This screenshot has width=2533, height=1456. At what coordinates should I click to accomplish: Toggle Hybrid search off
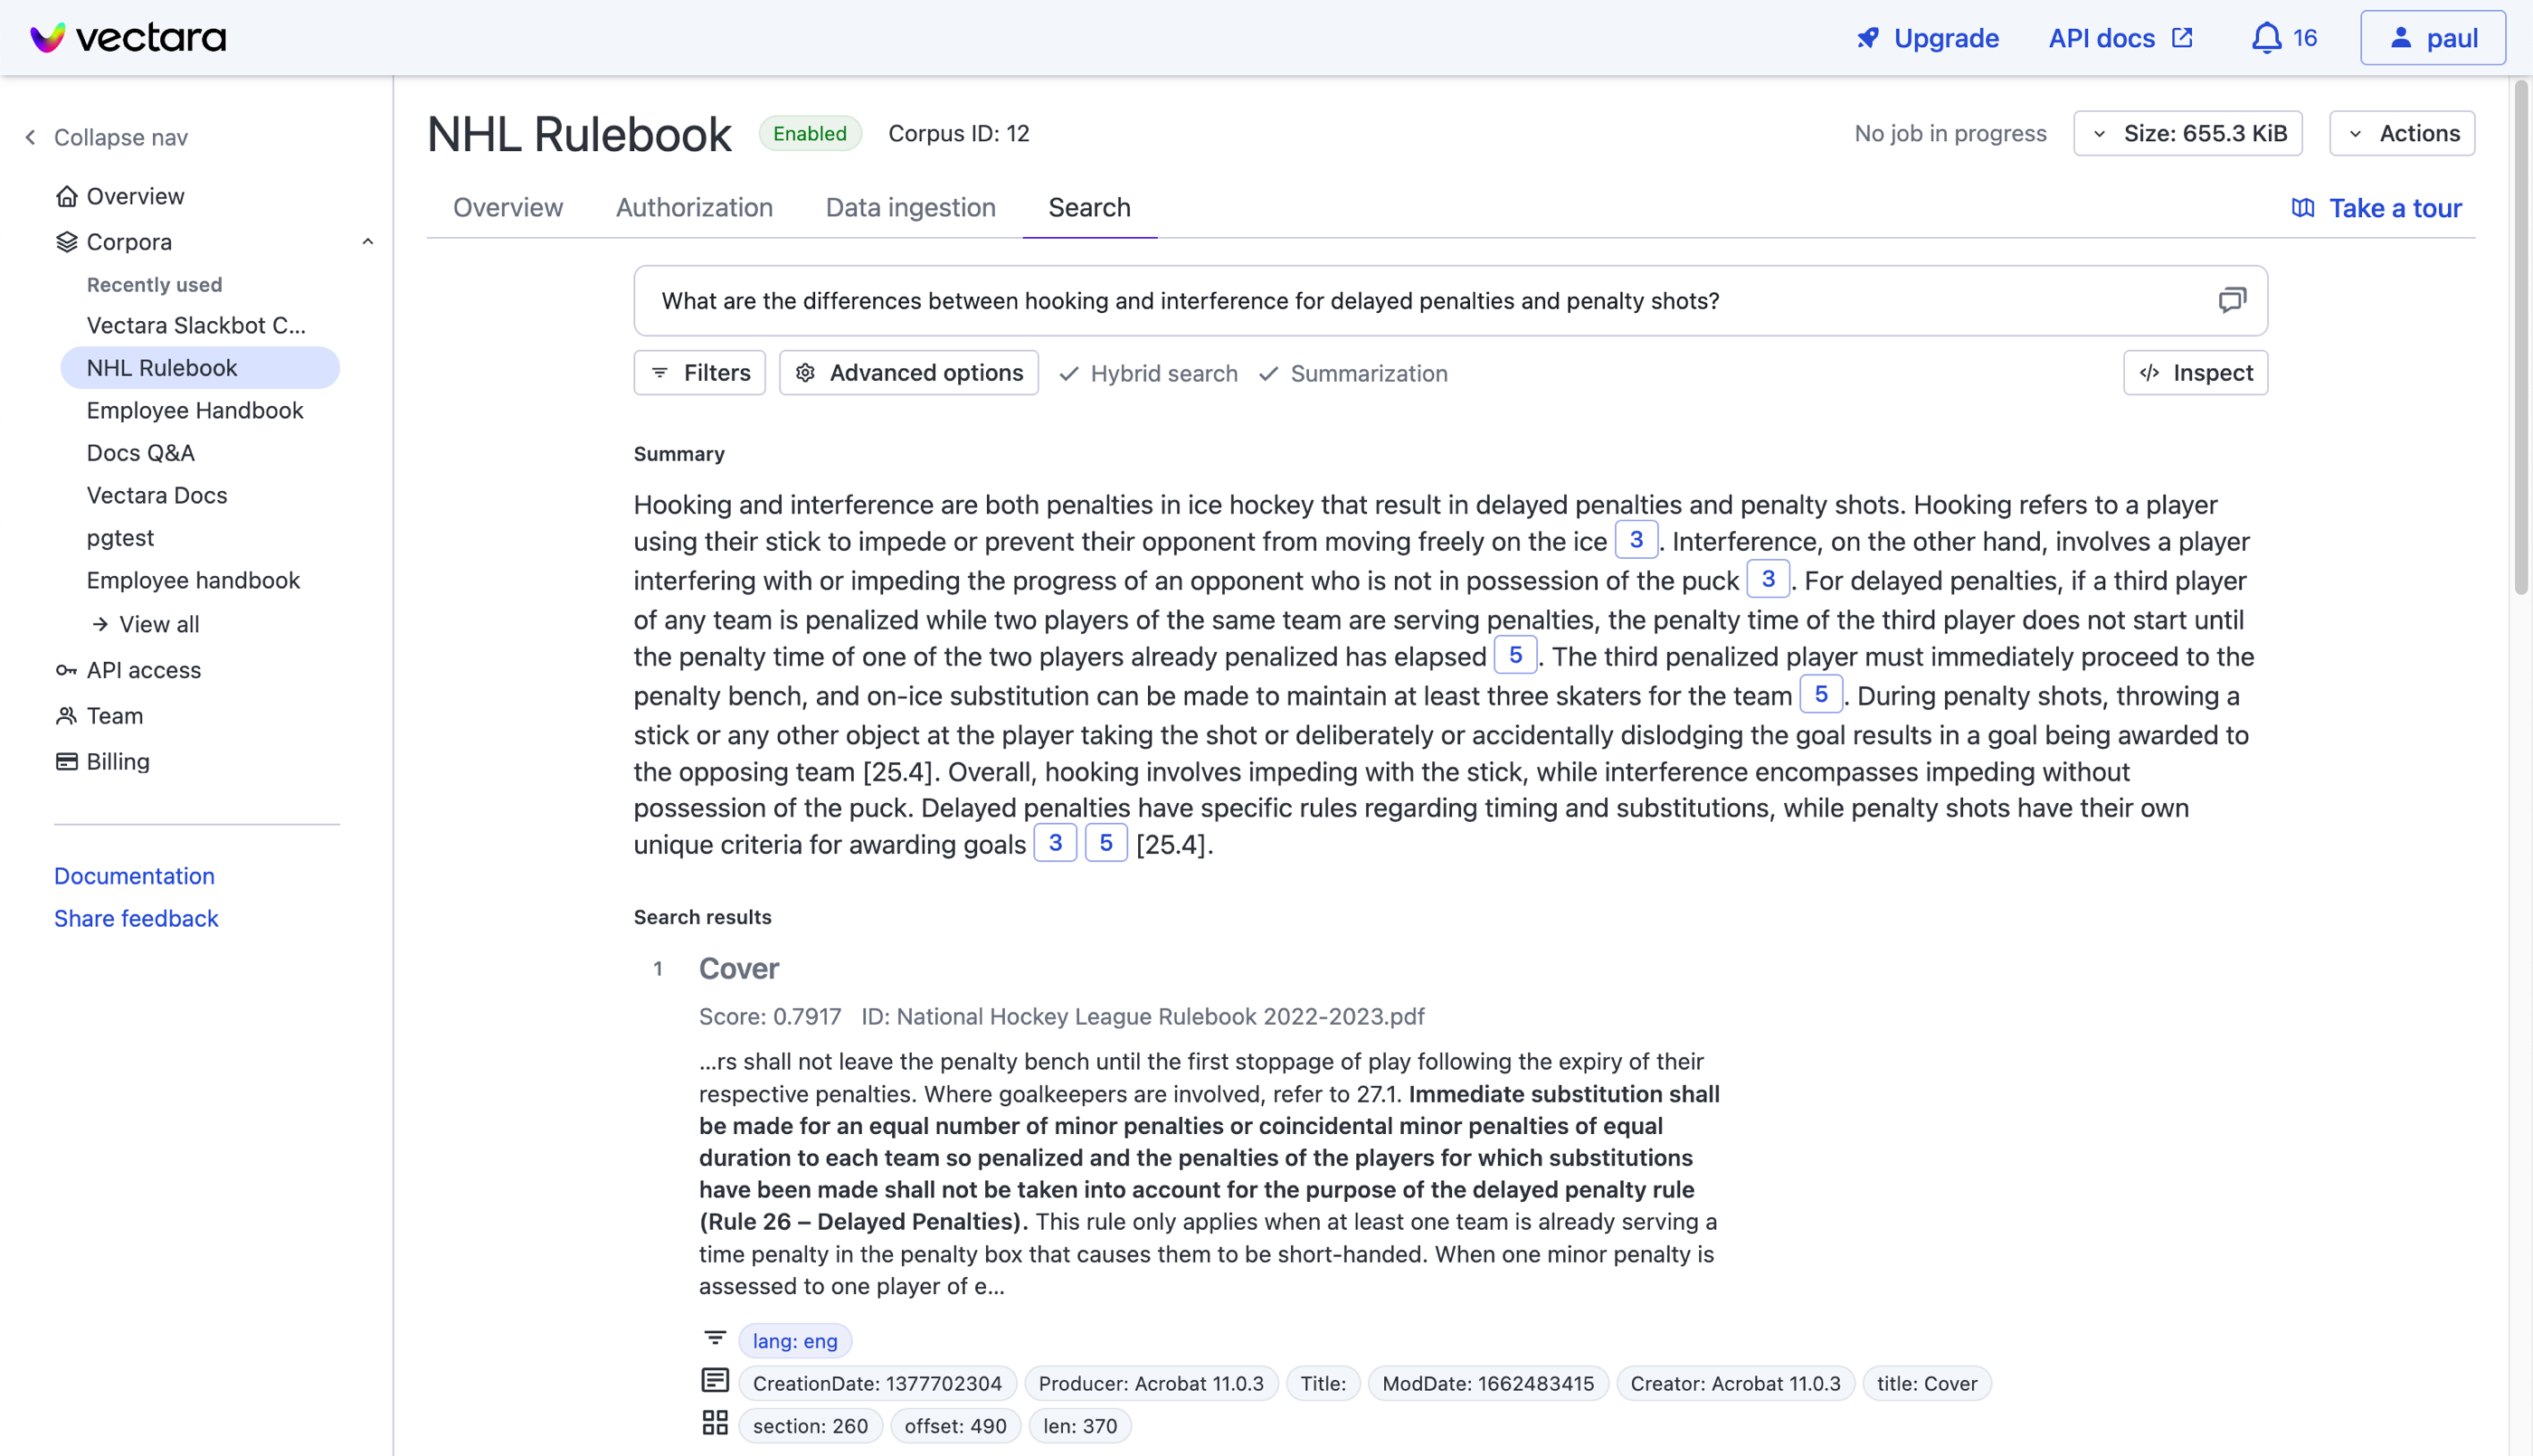(x=1148, y=373)
